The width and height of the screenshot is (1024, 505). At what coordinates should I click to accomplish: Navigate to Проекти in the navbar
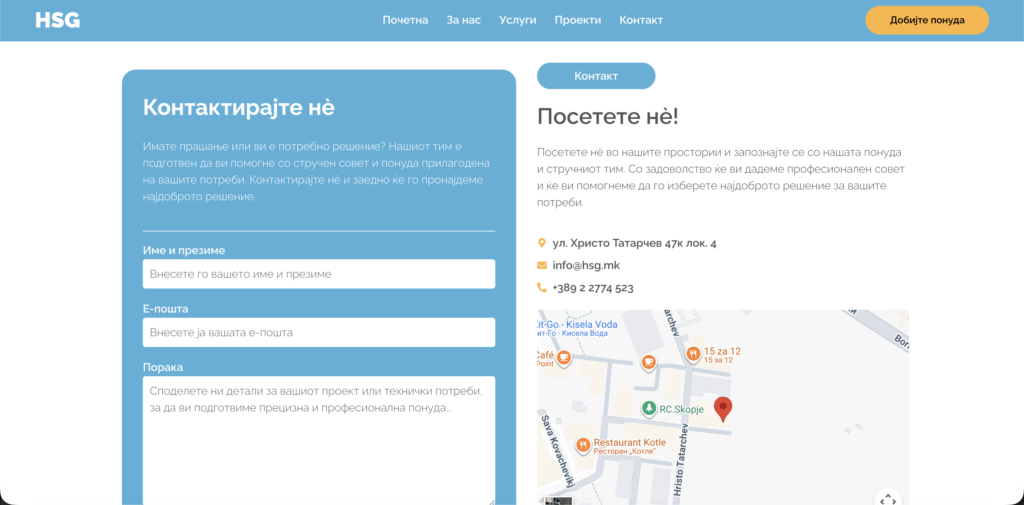(578, 20)
